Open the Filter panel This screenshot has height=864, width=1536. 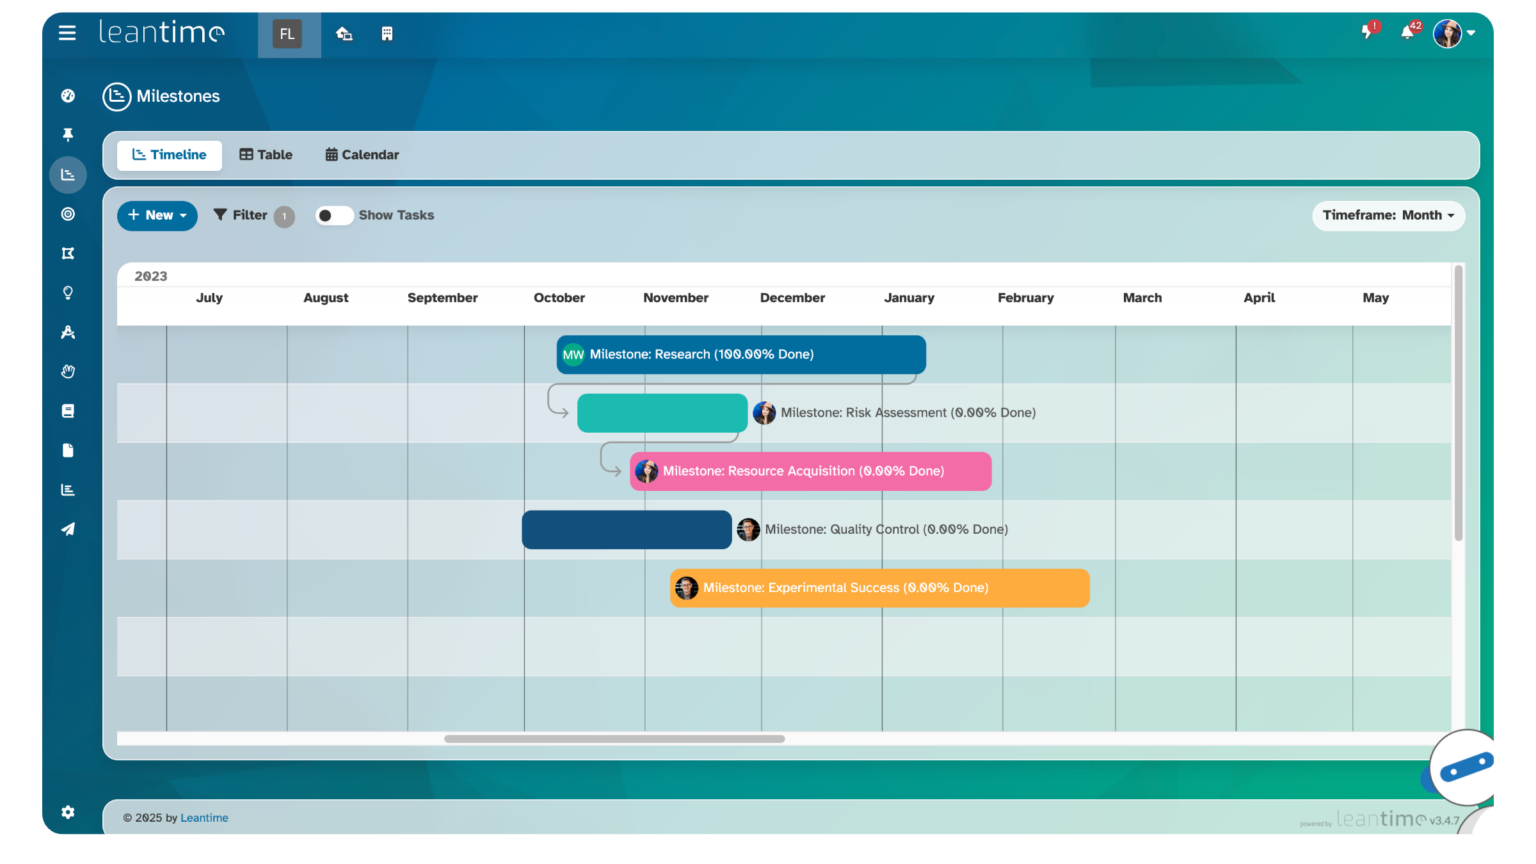pyautogui.click(x=245, y=215)
